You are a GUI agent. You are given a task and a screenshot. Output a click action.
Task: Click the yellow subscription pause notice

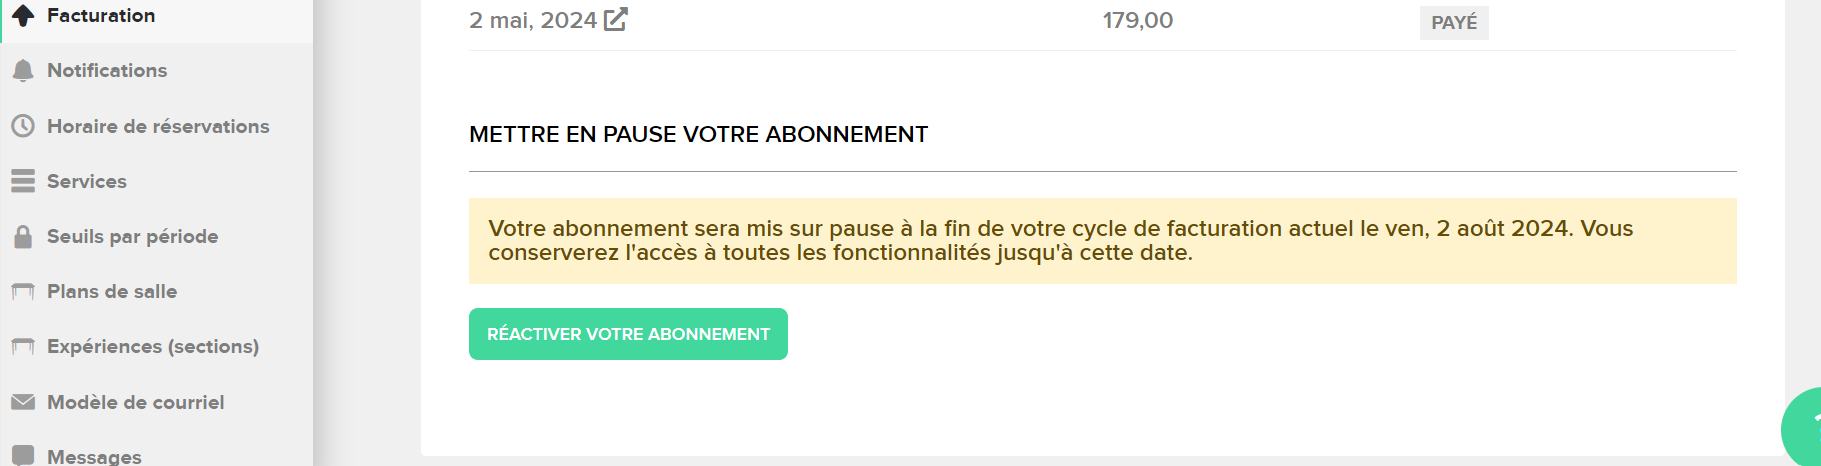coord(1102,241)
